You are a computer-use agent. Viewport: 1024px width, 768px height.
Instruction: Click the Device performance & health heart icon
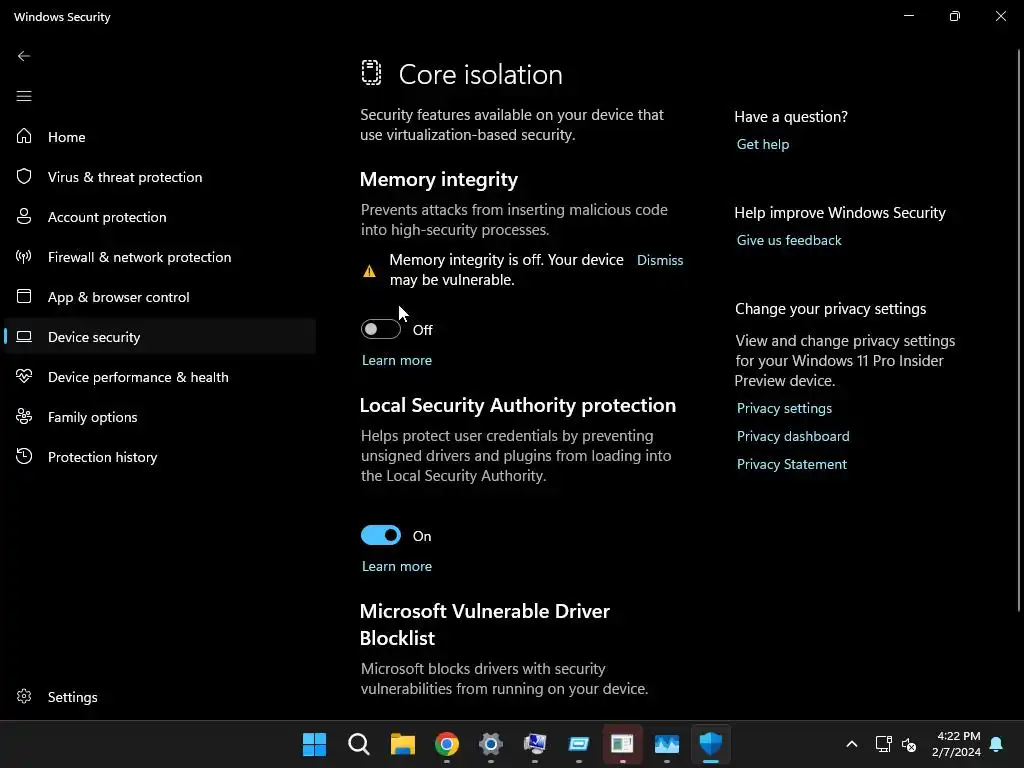[x=24, y=376]
